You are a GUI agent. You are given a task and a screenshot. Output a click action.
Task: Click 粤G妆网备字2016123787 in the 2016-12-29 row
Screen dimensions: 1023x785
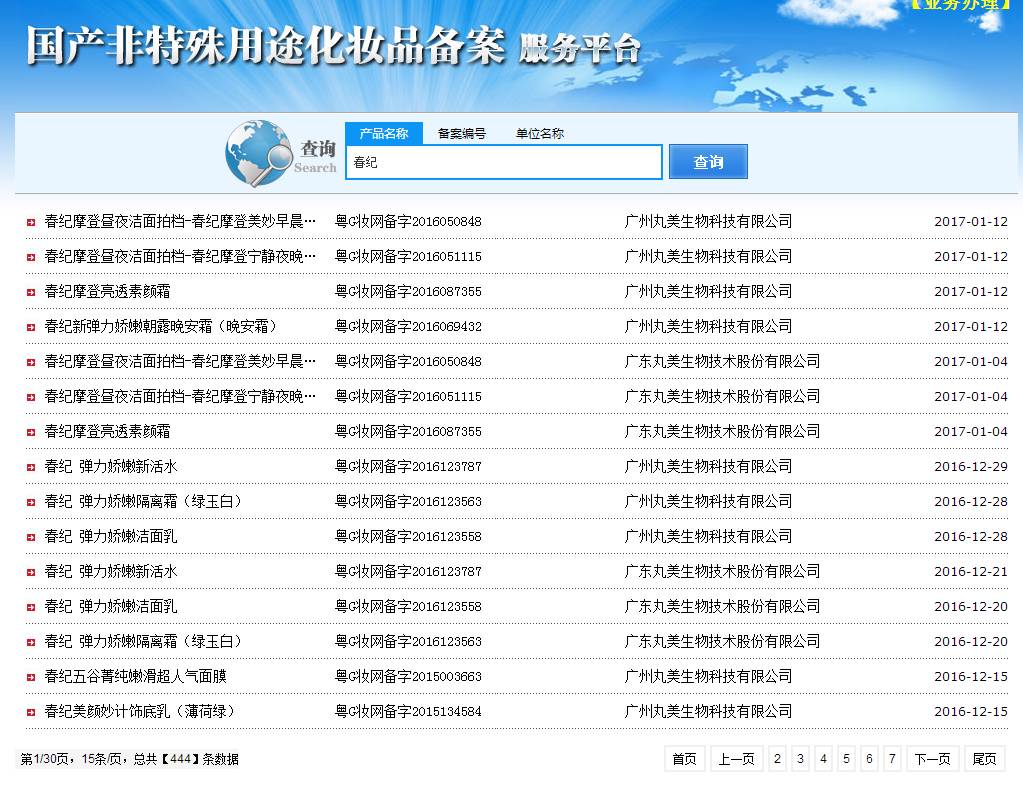tap(408, 467)
